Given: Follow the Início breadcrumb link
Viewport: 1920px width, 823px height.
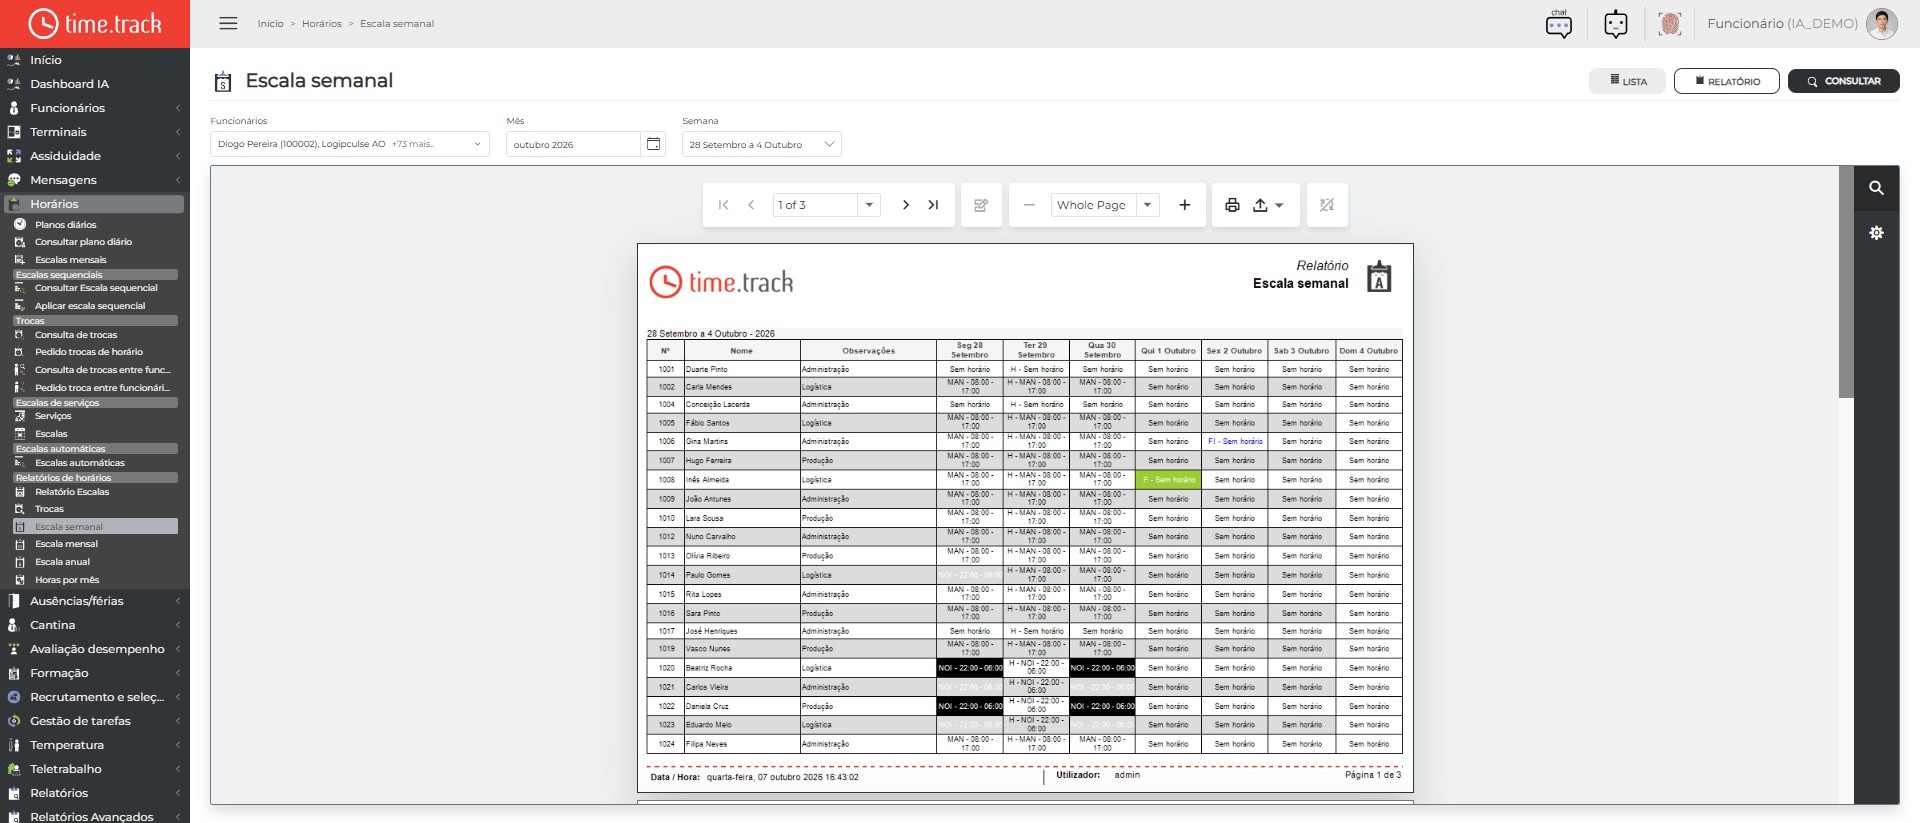Looking at the screenshot, I should [x=270, y=24].
